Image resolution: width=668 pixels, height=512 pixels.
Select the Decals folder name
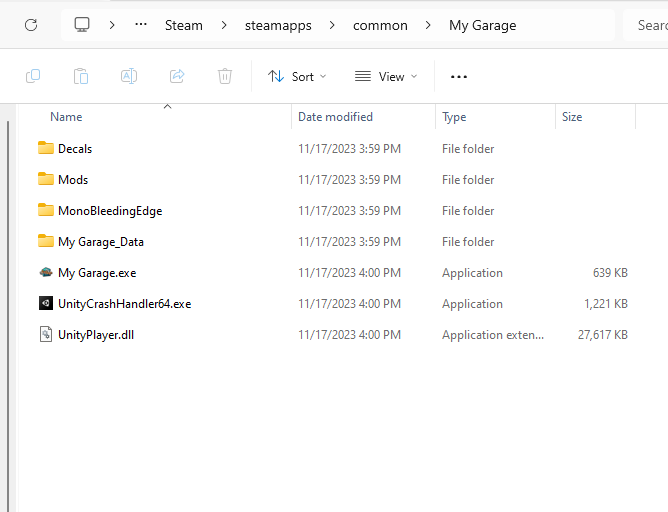point(75,149)
